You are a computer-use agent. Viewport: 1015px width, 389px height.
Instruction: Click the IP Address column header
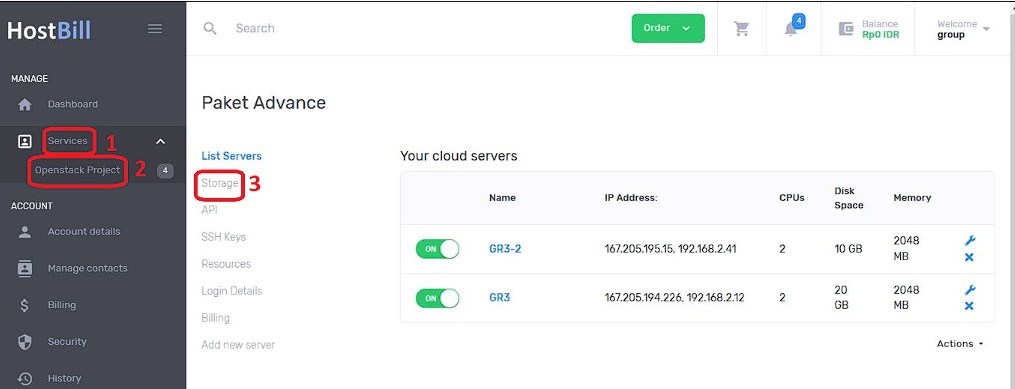[631, 198]
